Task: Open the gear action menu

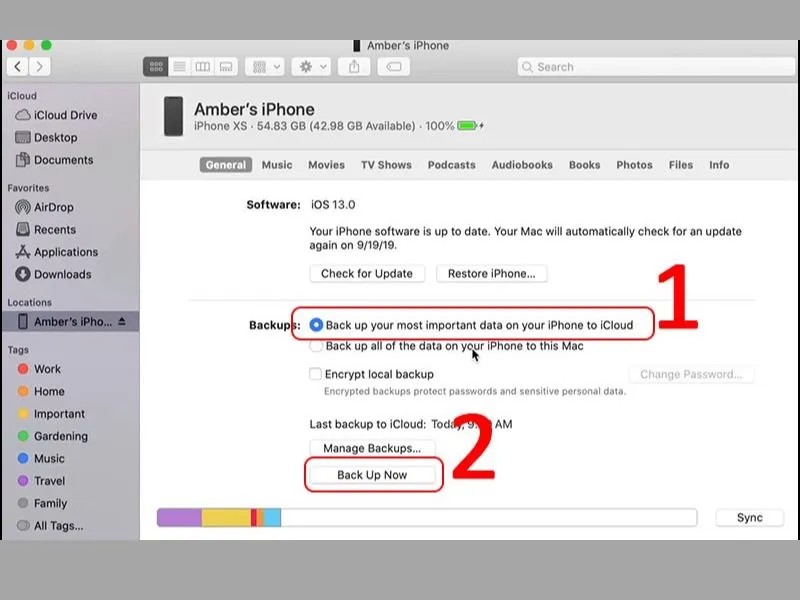Action: pos(311,67)
